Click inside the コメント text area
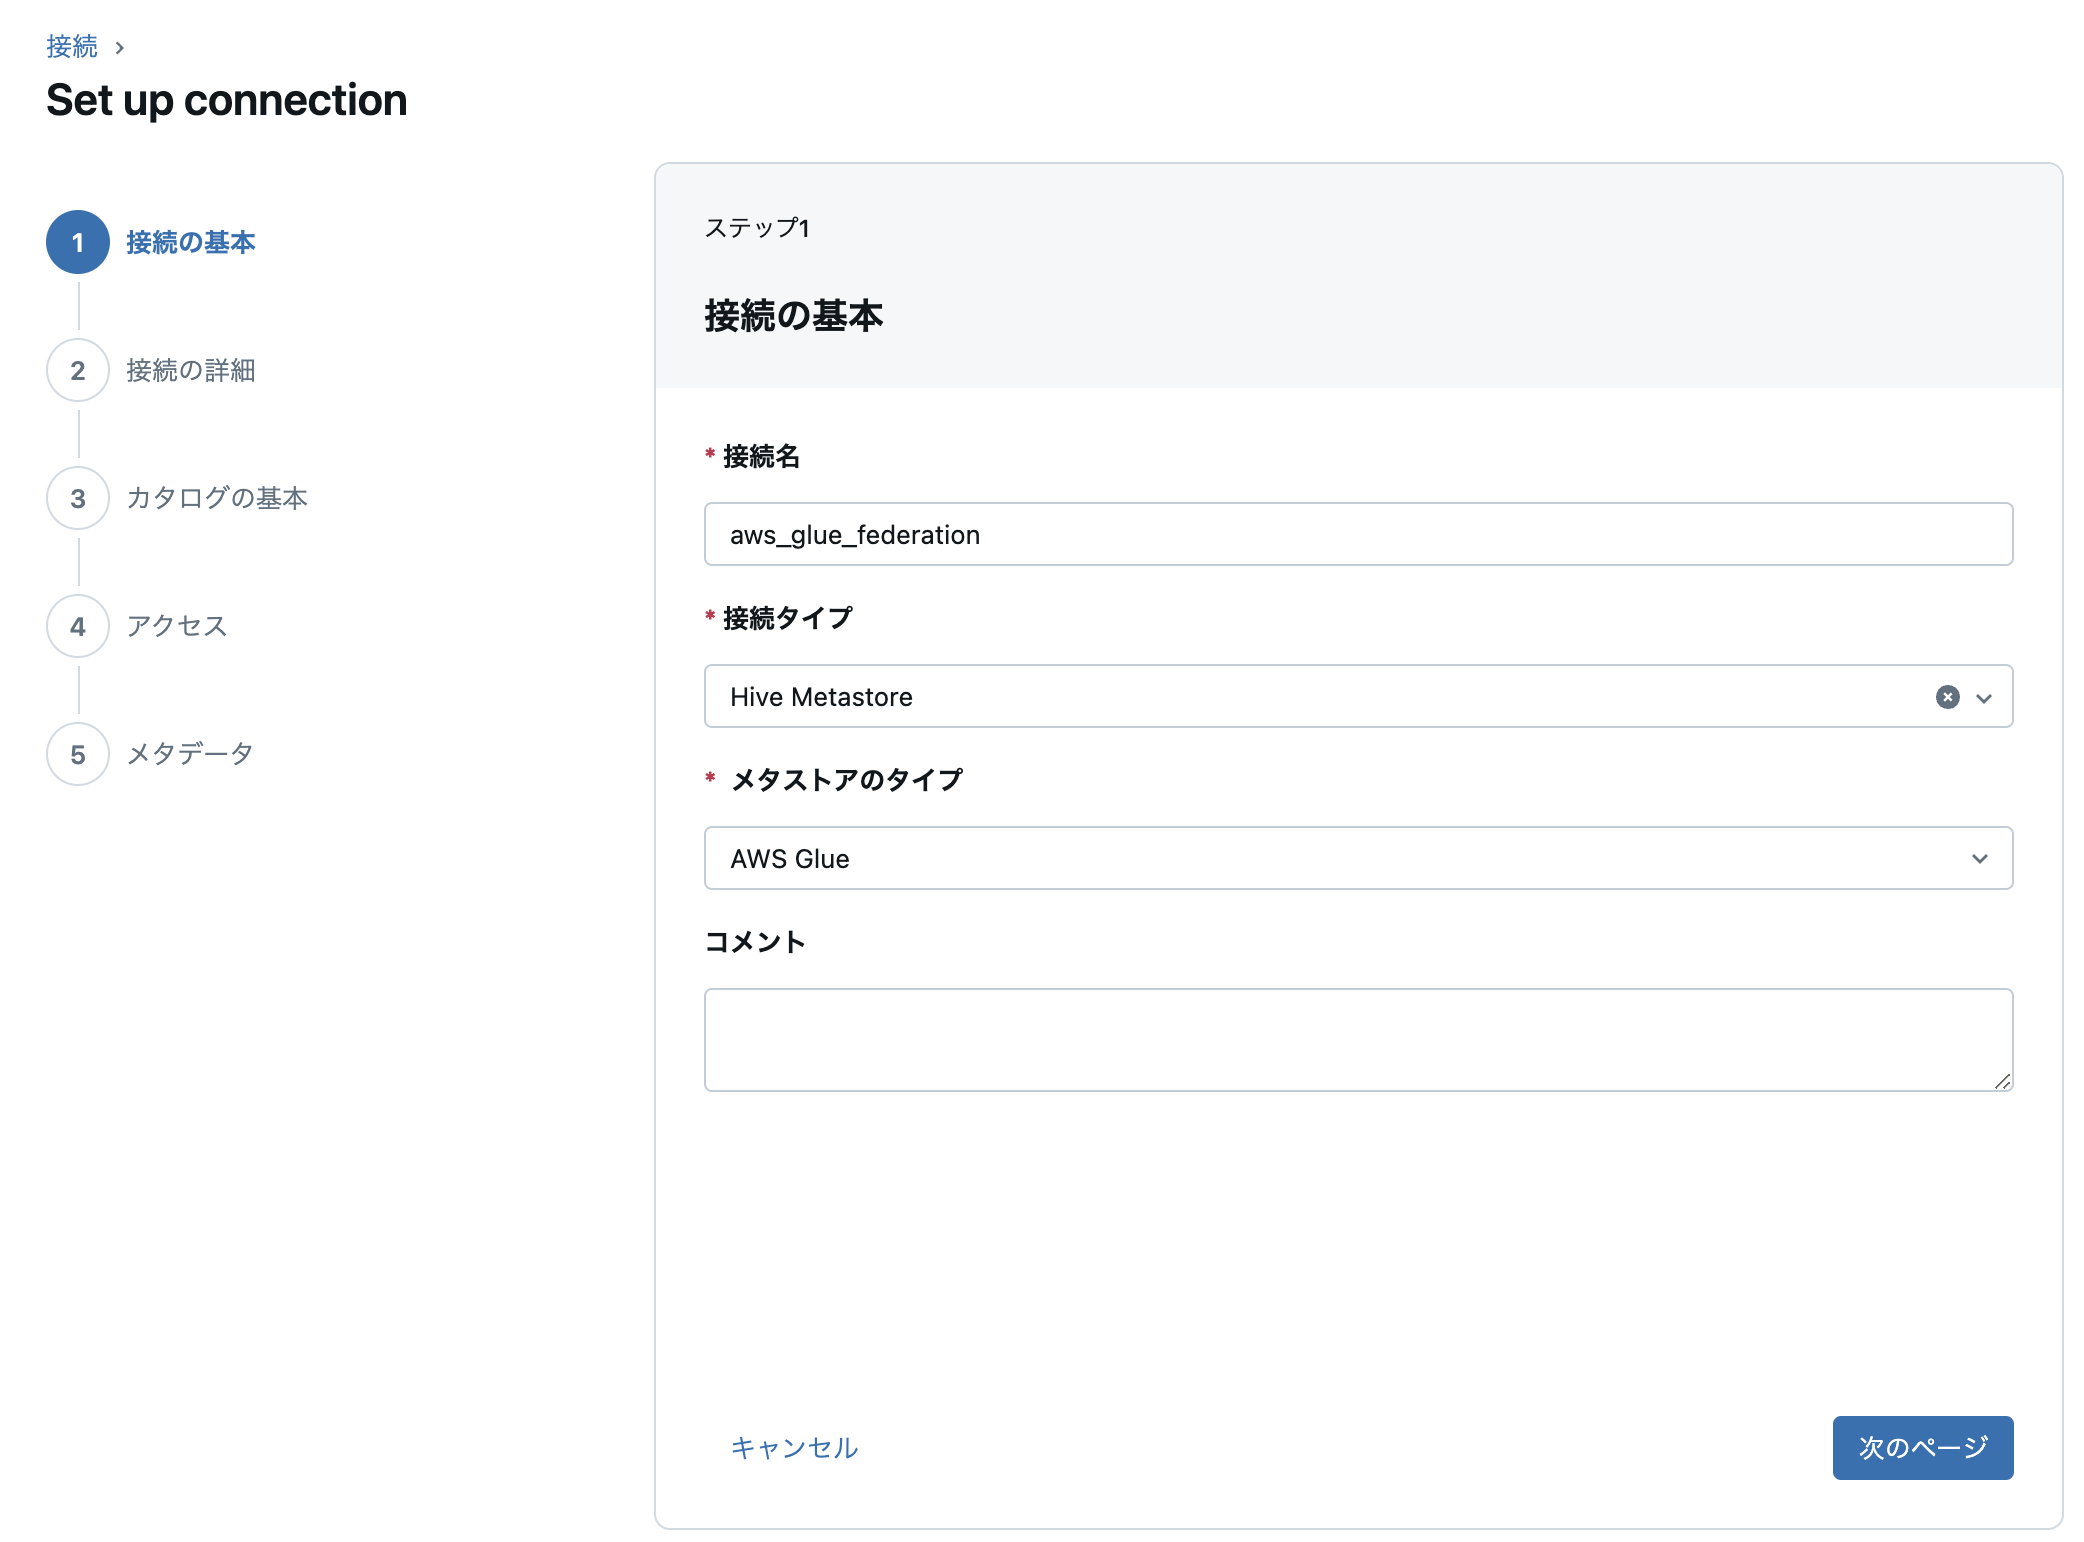This screenshot has height=1542, width=2084. pos(1358,1040)
